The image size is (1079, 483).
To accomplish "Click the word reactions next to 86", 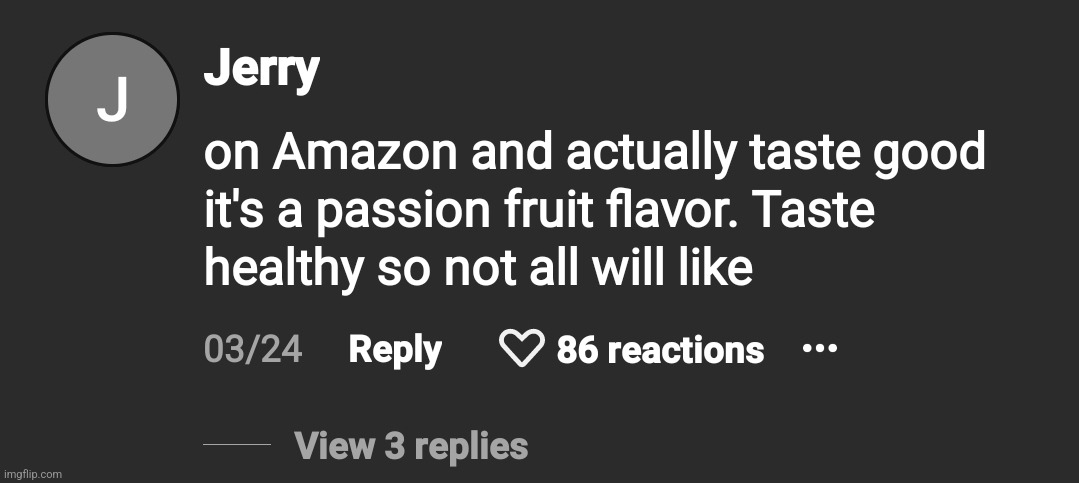I will [685, 350].
